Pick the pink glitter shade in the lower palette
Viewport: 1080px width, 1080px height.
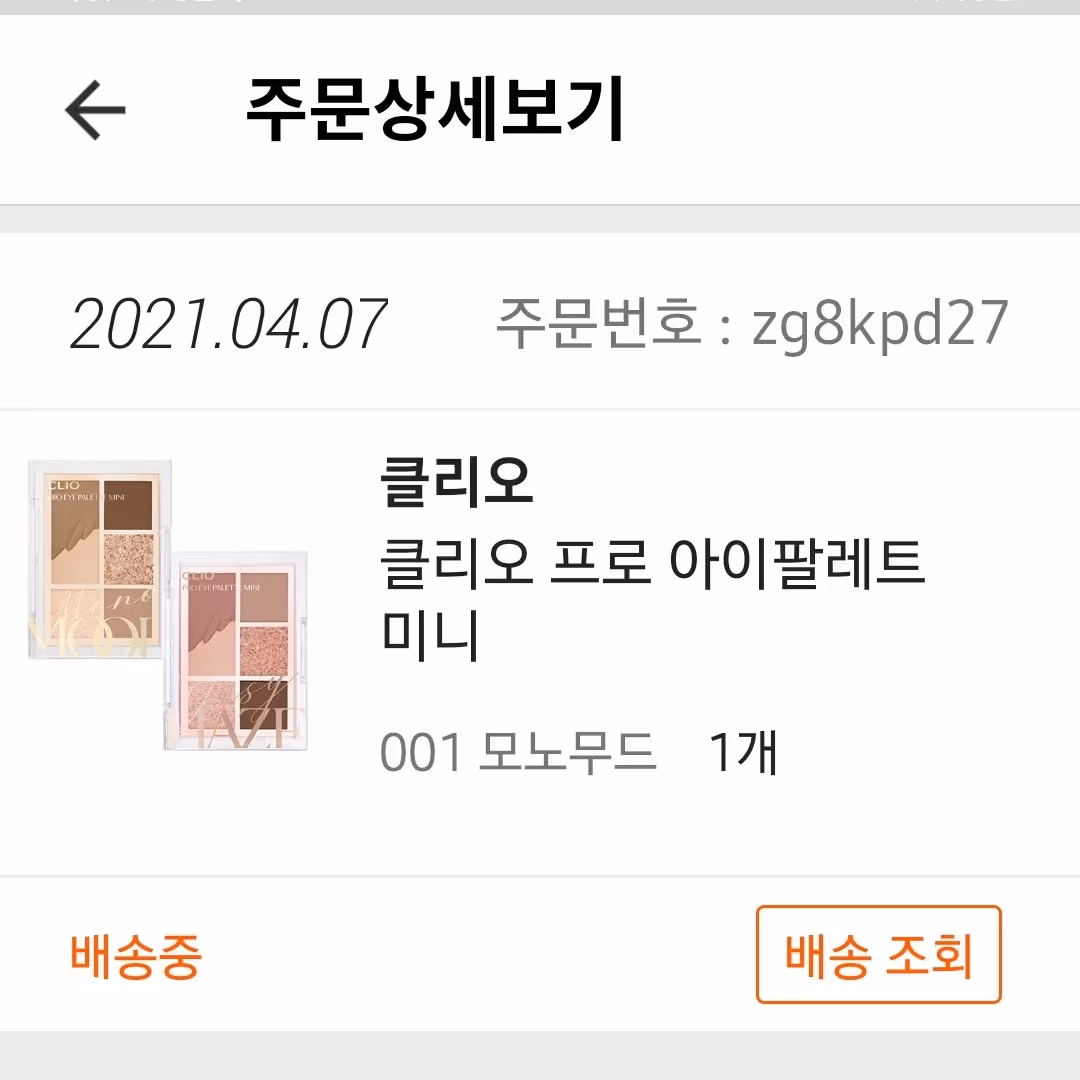pyautogui.click(x=264, y=651)
